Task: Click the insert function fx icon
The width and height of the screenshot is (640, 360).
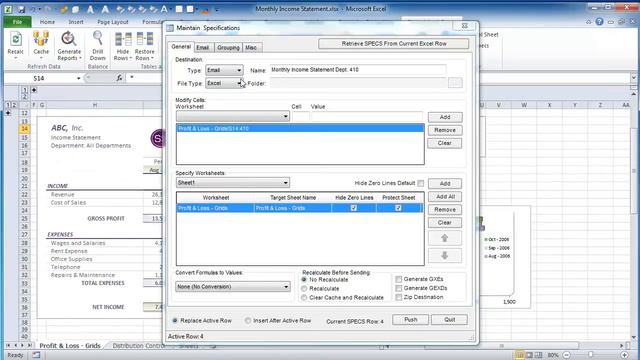Action: click(119, 78)
